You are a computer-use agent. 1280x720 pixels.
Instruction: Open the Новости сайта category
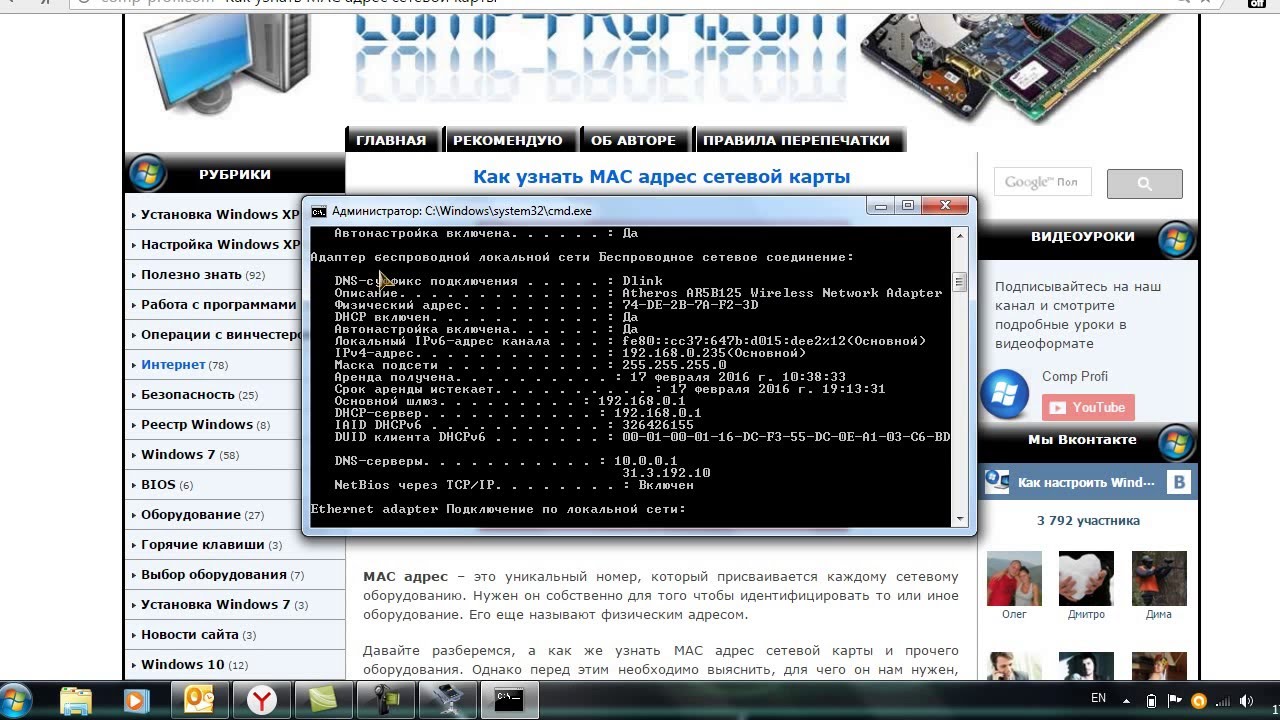point(190,634)
